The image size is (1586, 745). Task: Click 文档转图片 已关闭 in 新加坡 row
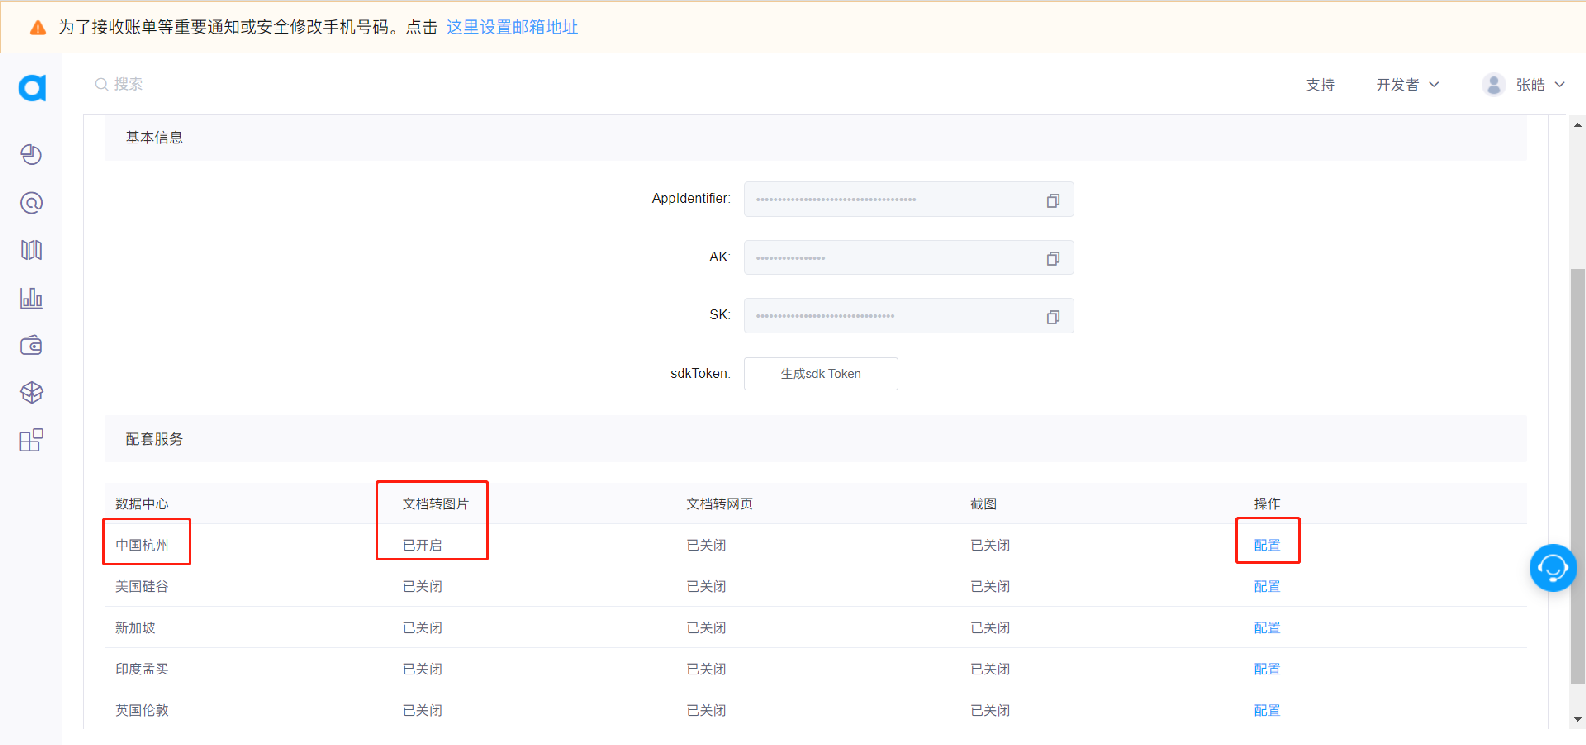pyautogui.click(x=422, y=628)
